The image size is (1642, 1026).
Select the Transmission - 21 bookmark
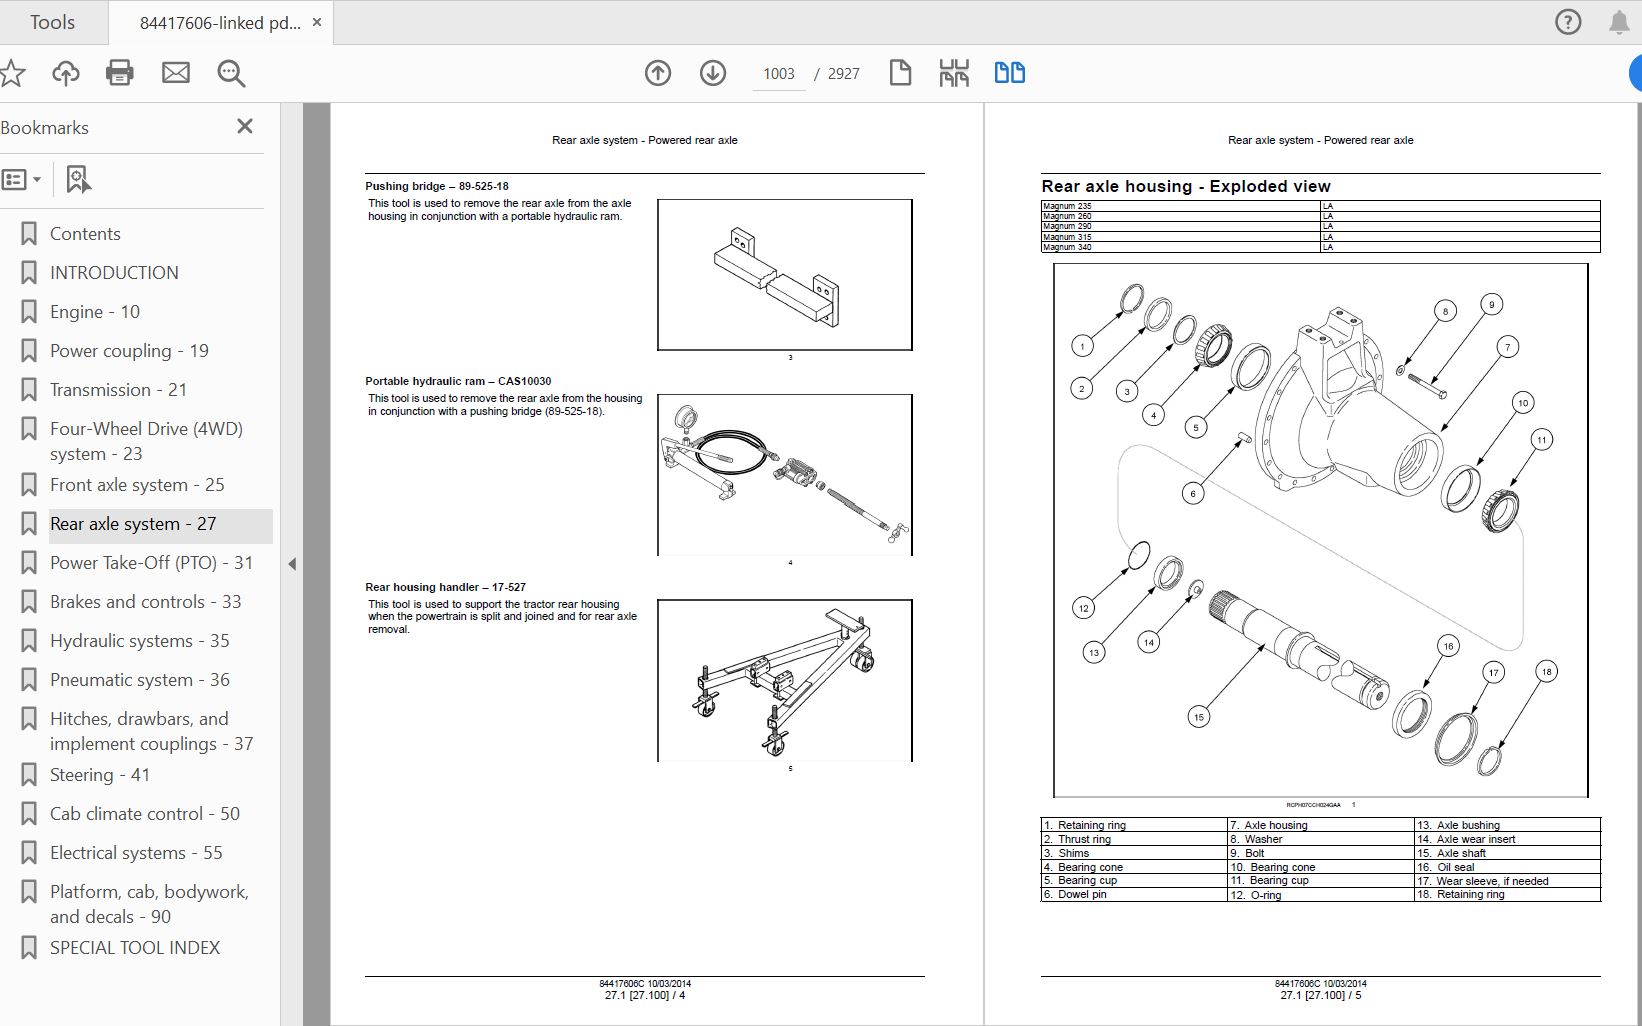pyautogui.click(x=118, y=390)
